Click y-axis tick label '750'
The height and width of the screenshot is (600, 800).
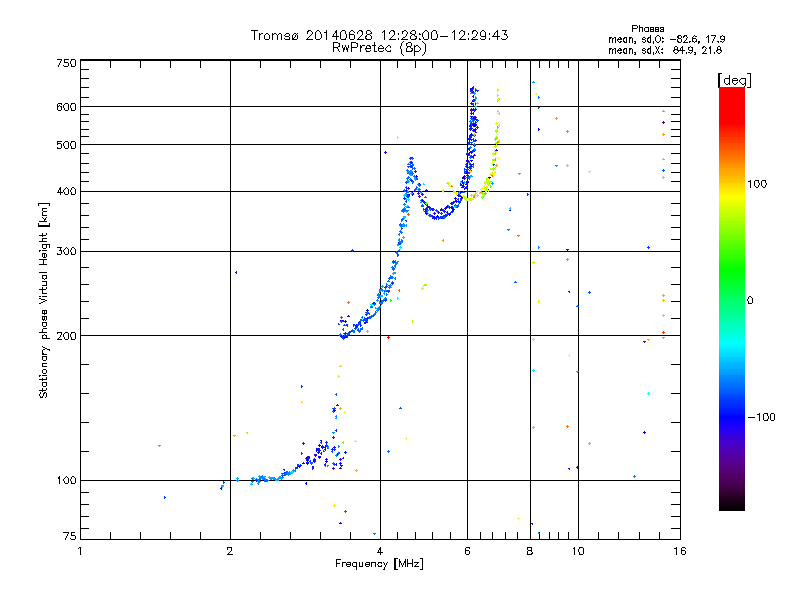66,63
